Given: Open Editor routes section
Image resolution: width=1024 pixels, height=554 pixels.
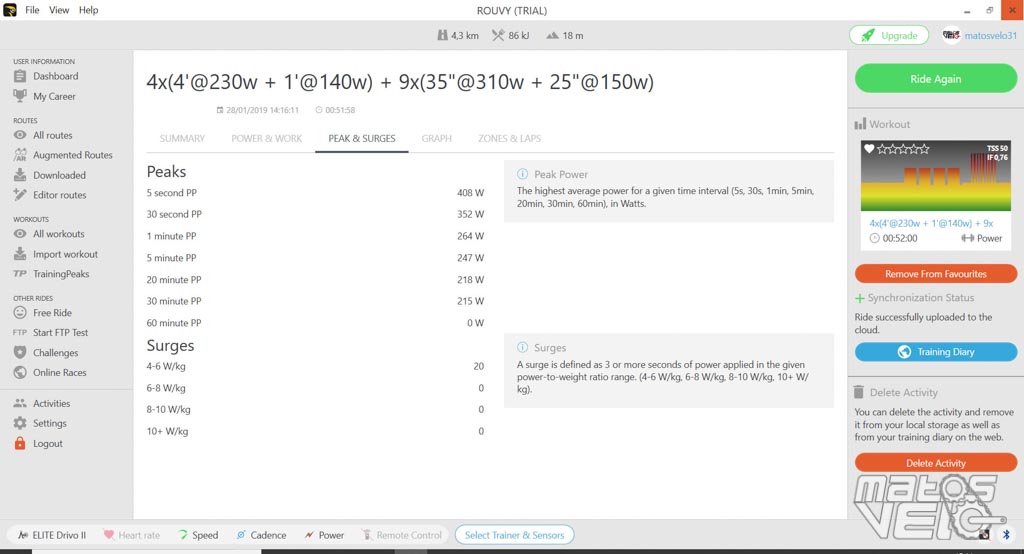Looking at the screenshot, I should [x=50, y=195].
